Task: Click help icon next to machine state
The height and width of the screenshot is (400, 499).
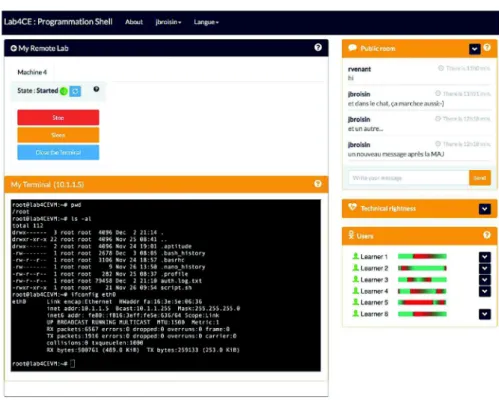Action: [x=96, y=89]
